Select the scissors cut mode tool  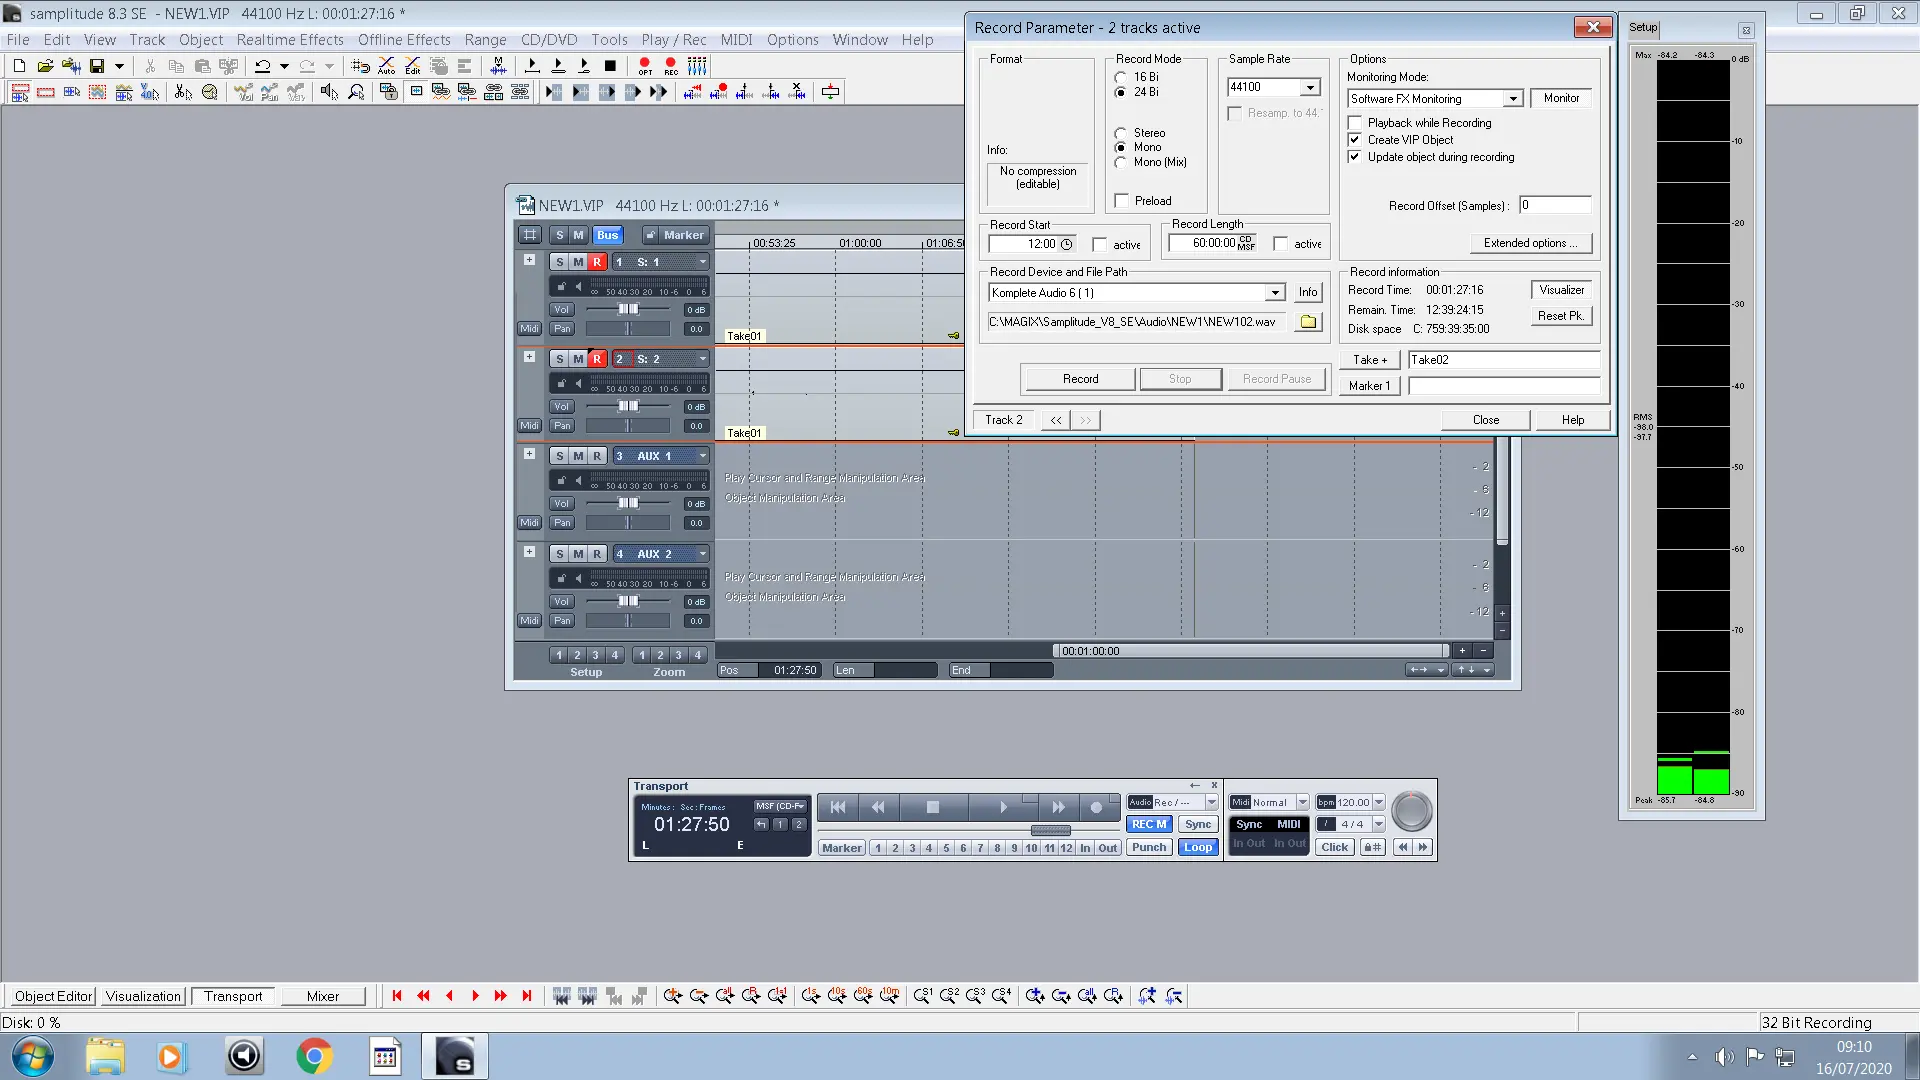(x=183, y=92)
